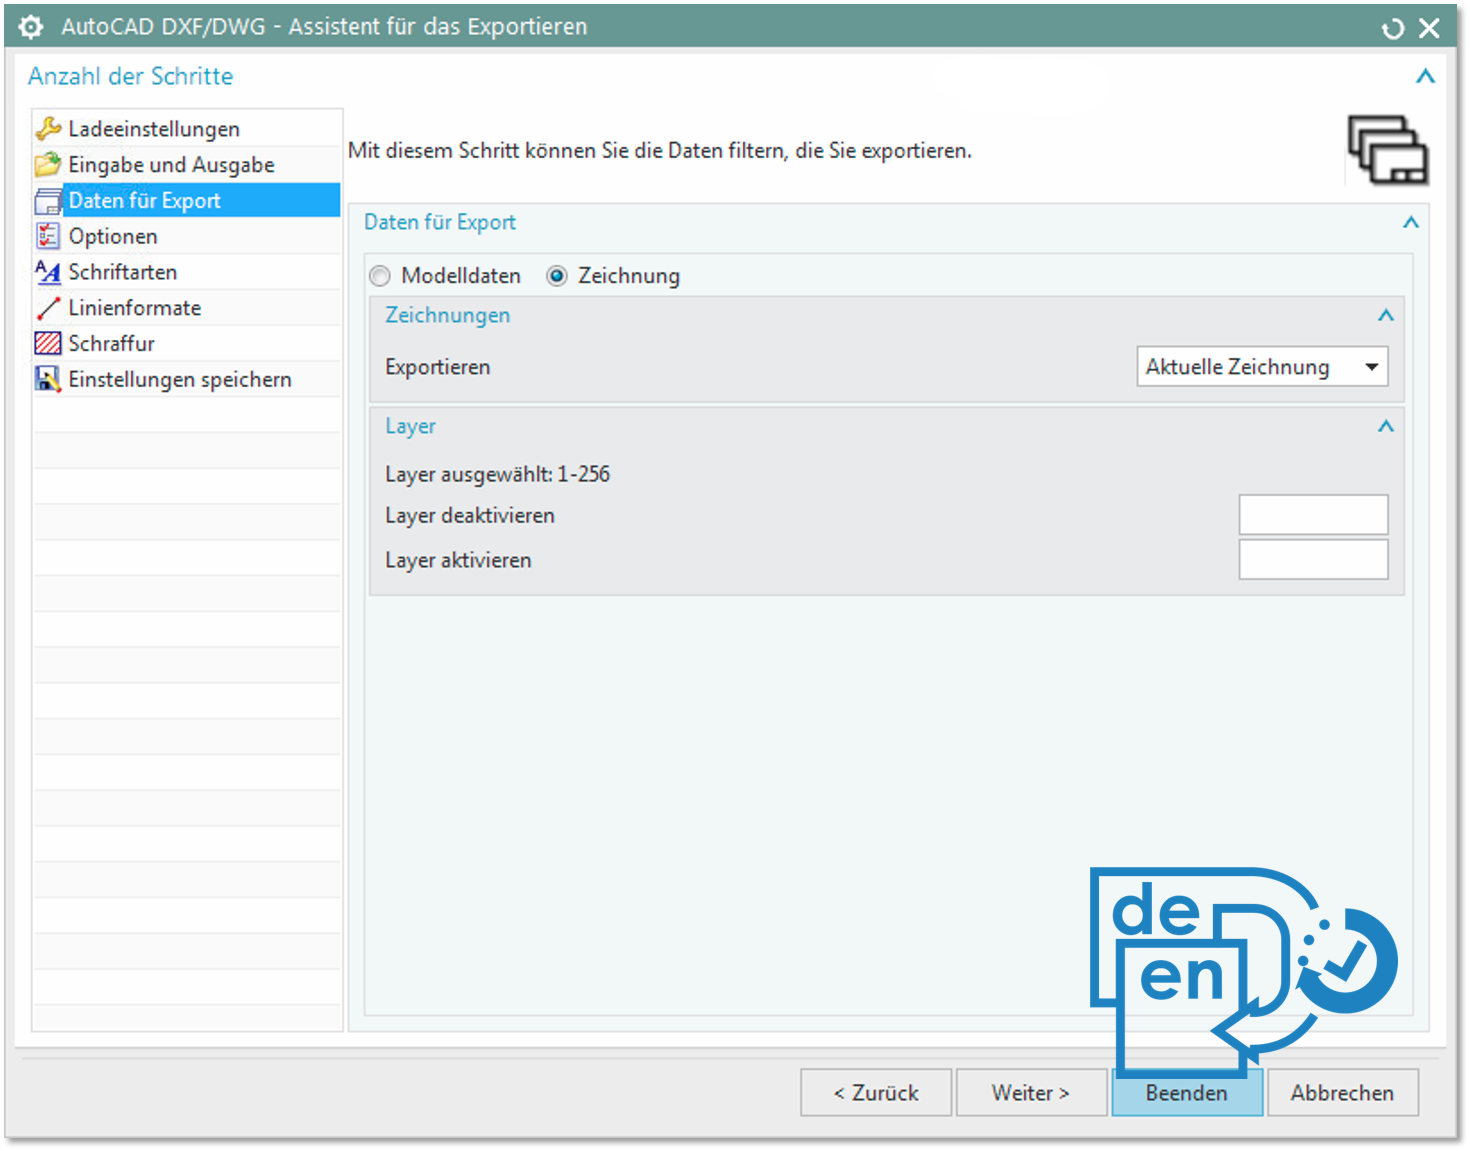Click the Schriftarten font icon
Screen dimensions: 1470x1151
[x=48, y=272]
